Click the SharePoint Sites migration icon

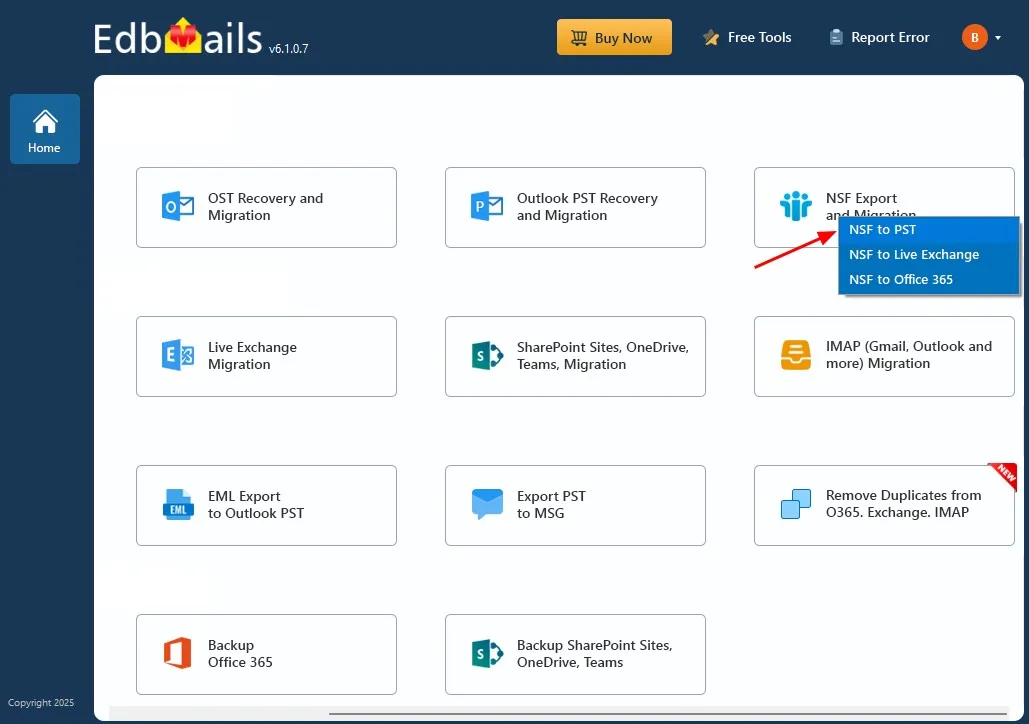(x=487, y=356)
